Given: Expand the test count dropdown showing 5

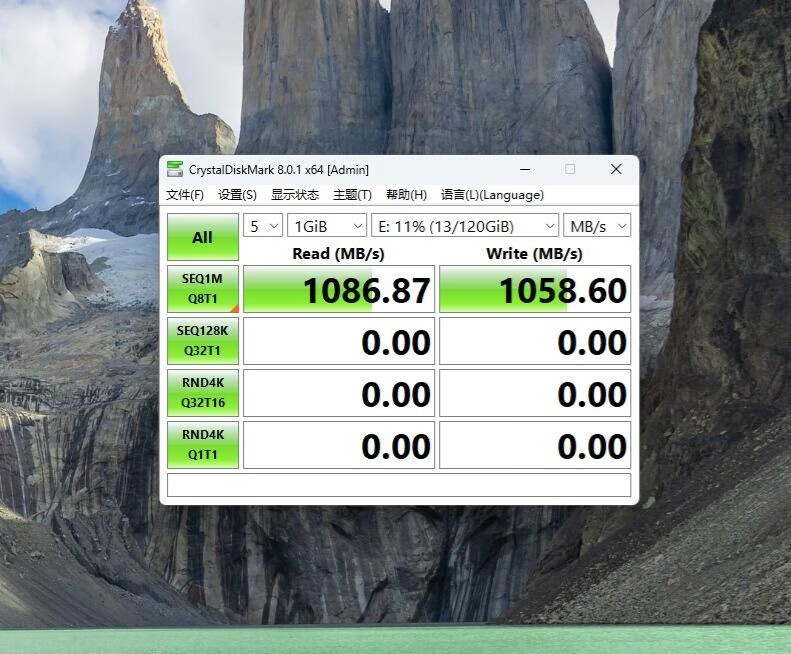Looking at the screenshot, I should pos(263,226).
